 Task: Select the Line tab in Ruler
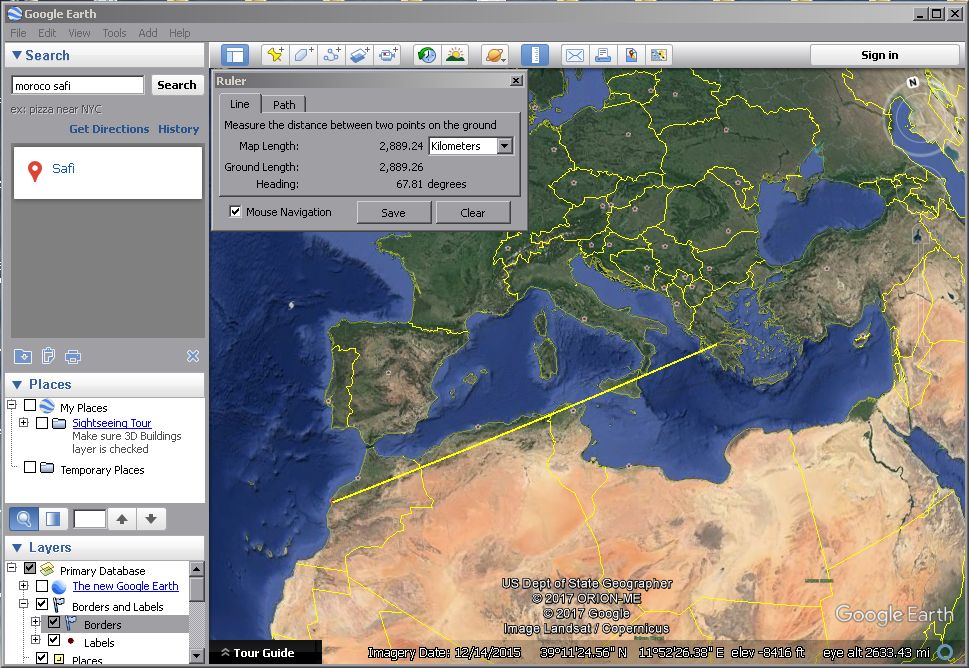tap(240, 104)
